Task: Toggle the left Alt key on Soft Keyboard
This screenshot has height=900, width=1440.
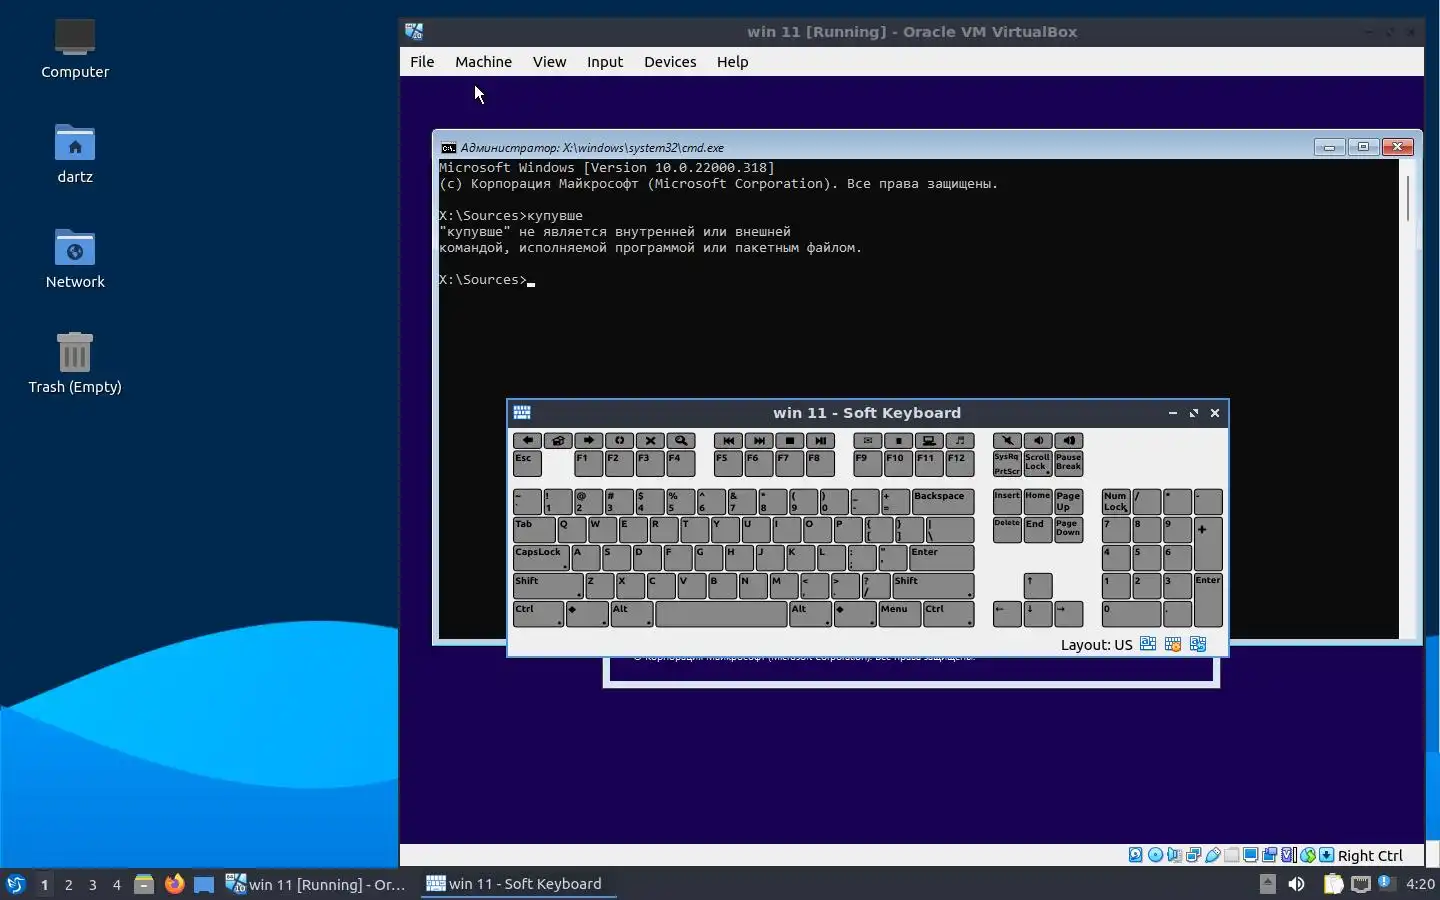Action: click(x=632, y=614)
